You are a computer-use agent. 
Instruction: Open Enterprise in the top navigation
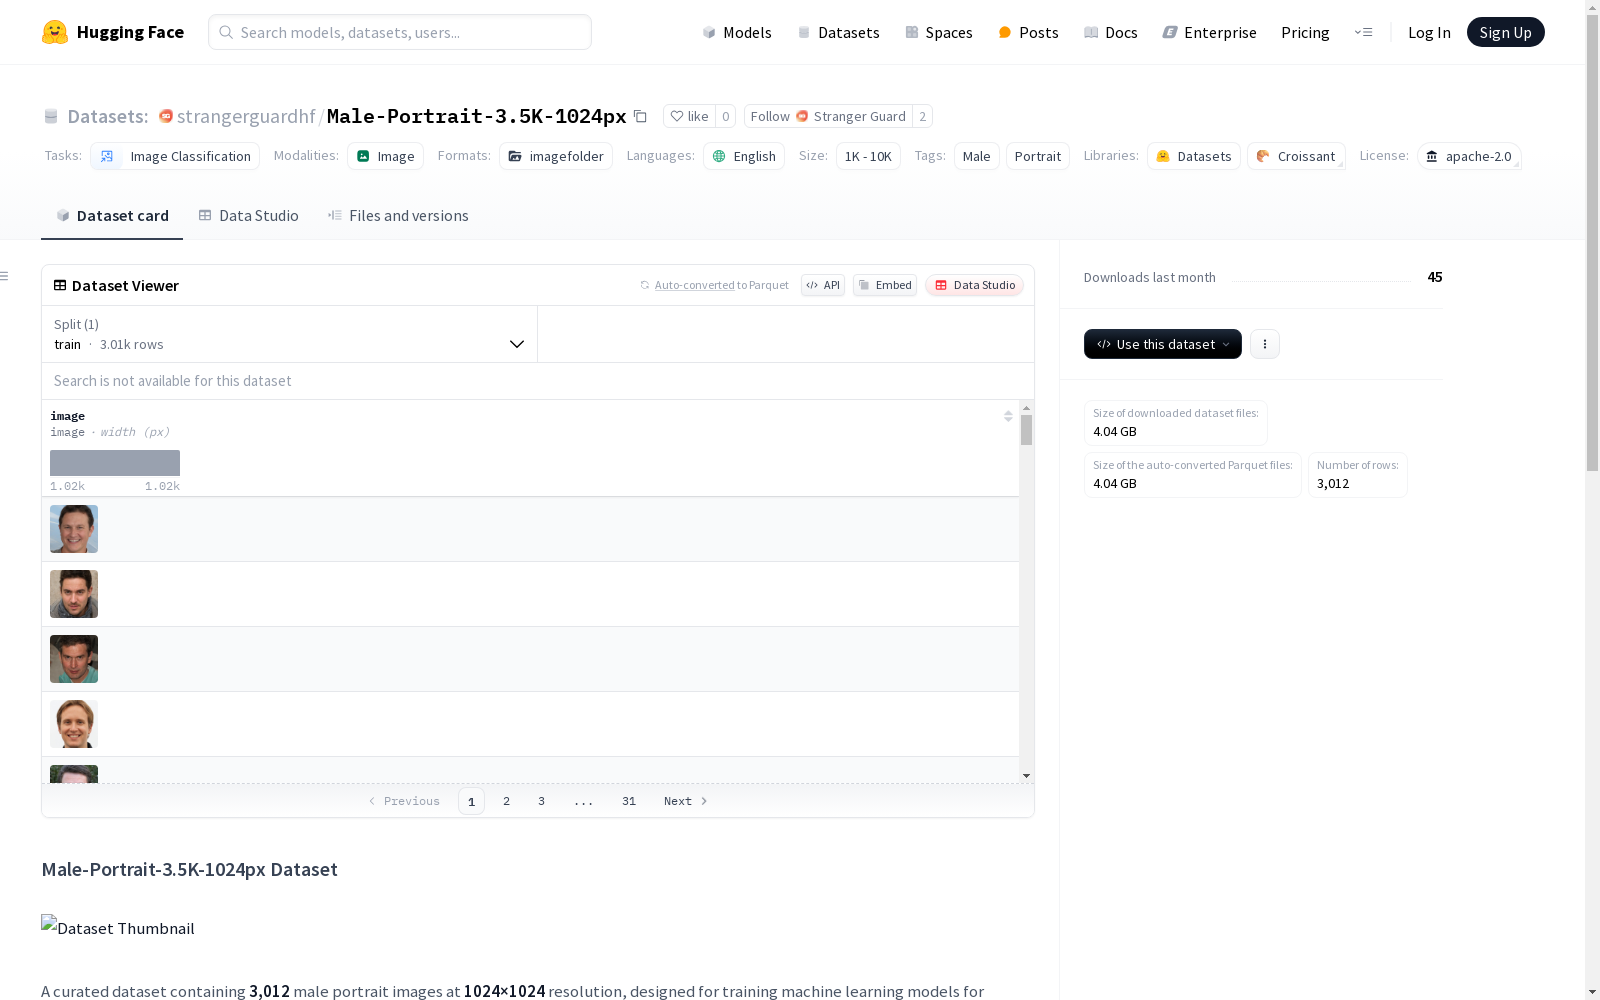click(x=1209, y=32)
